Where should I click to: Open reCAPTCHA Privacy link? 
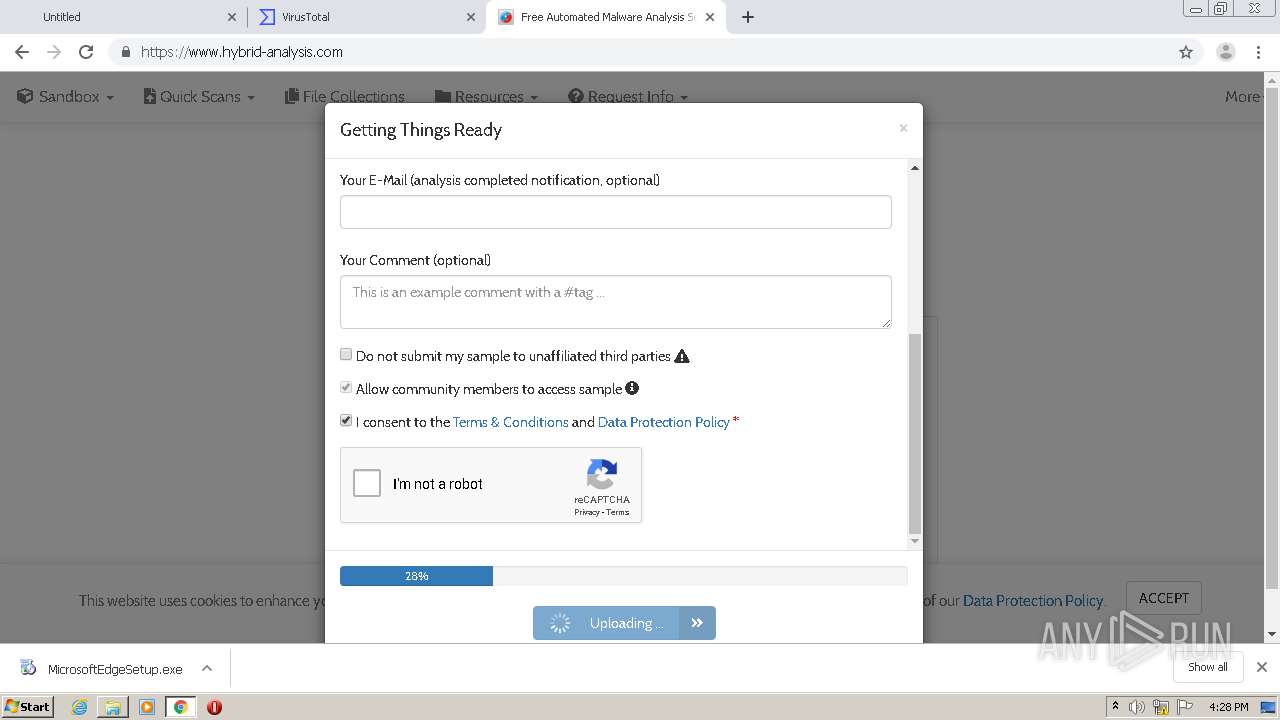[586, 512]
